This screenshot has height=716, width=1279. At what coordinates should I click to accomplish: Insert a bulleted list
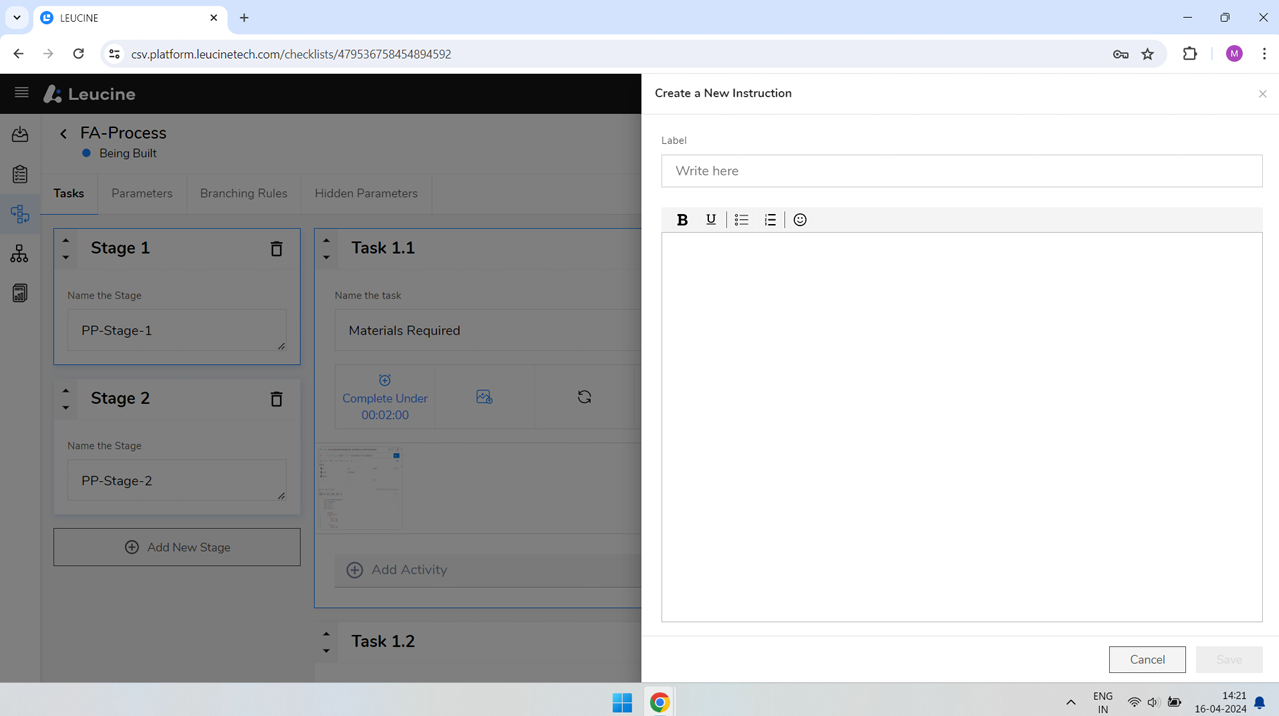741,220
